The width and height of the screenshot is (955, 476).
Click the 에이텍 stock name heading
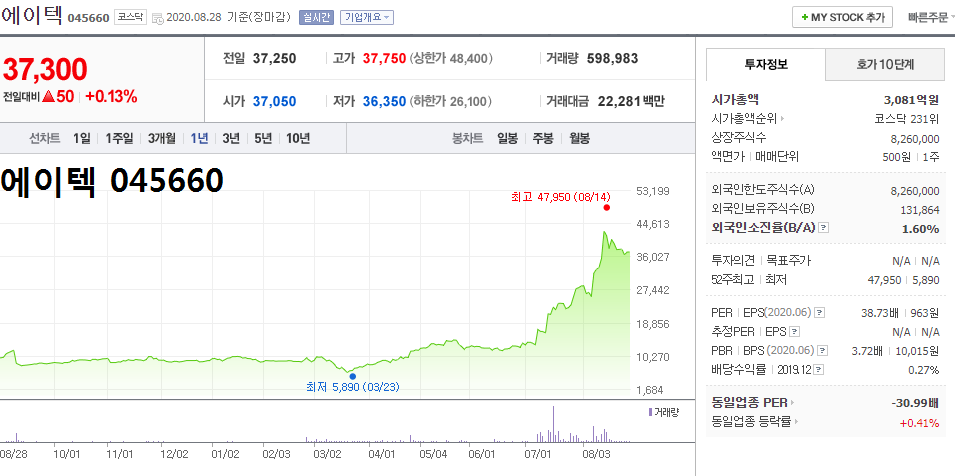pos(32,15)
